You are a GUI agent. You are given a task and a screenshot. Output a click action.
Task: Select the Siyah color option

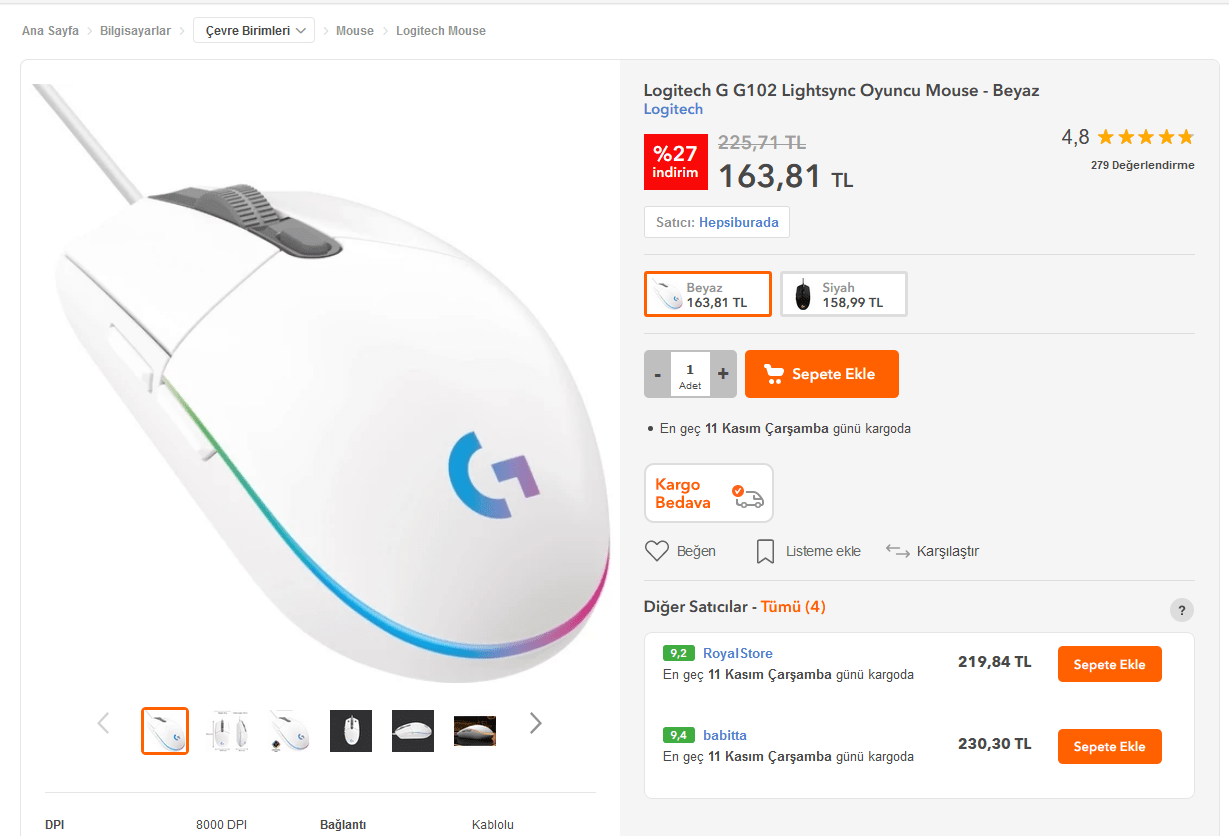844,294
